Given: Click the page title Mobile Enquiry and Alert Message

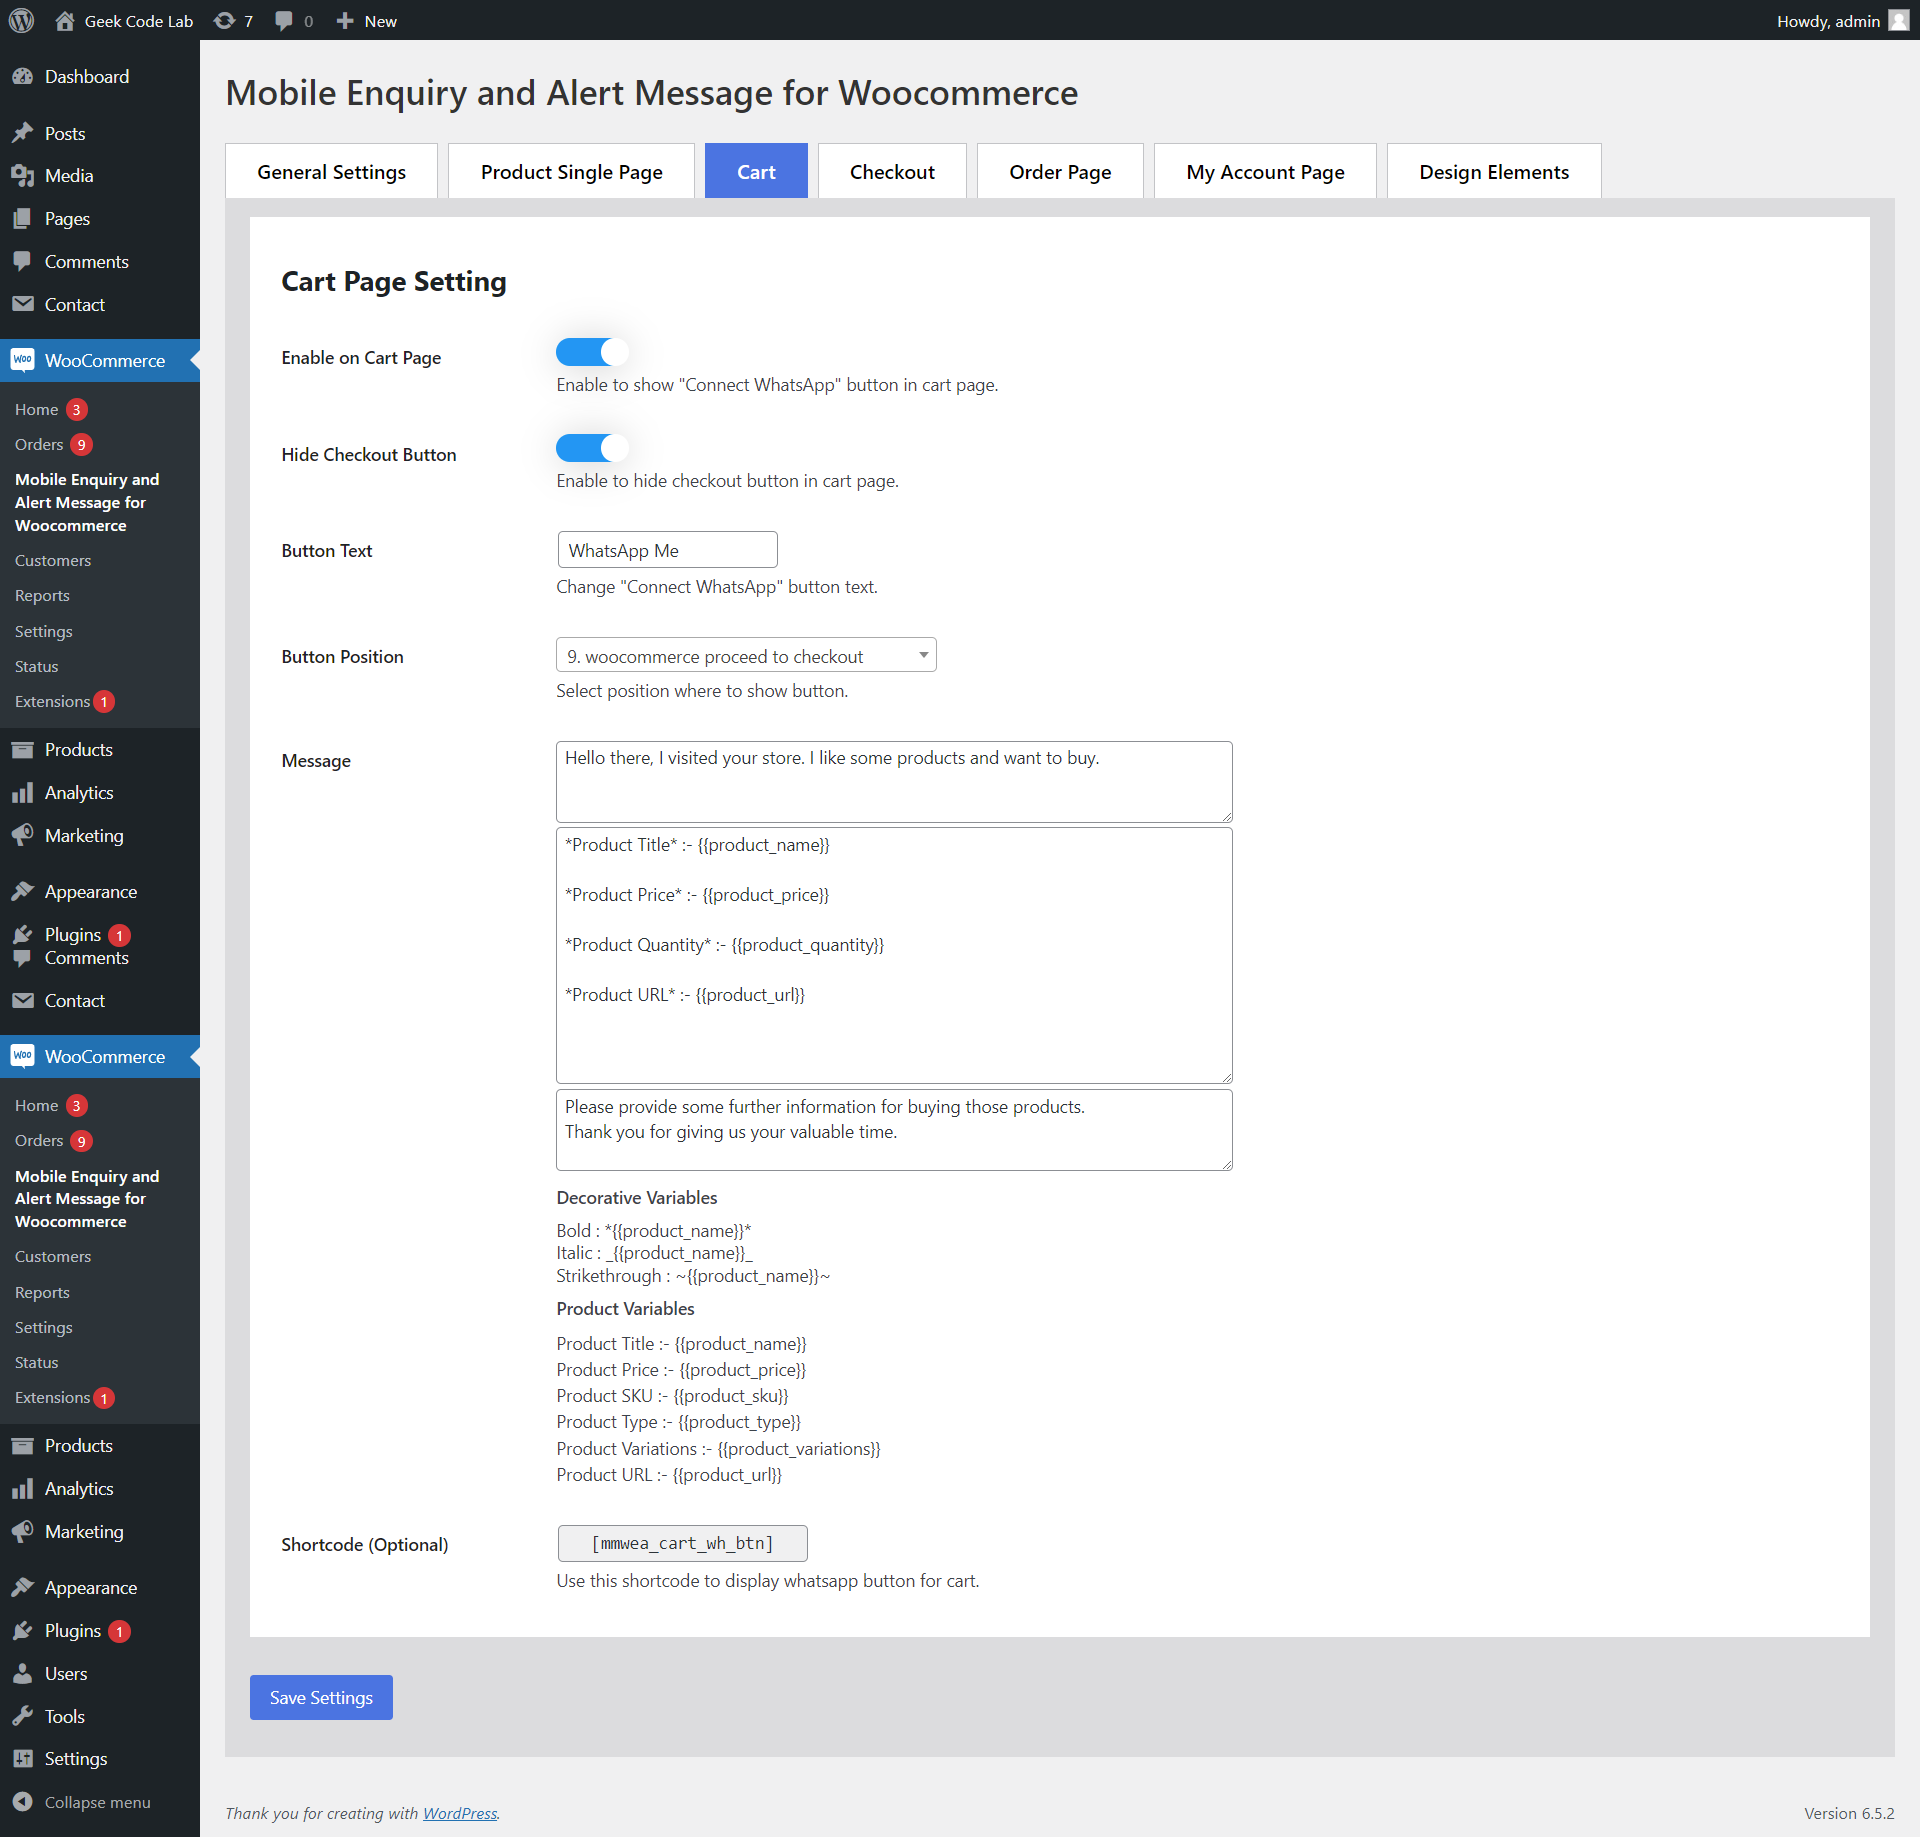Looking at the screenshot, I should 651,93.
